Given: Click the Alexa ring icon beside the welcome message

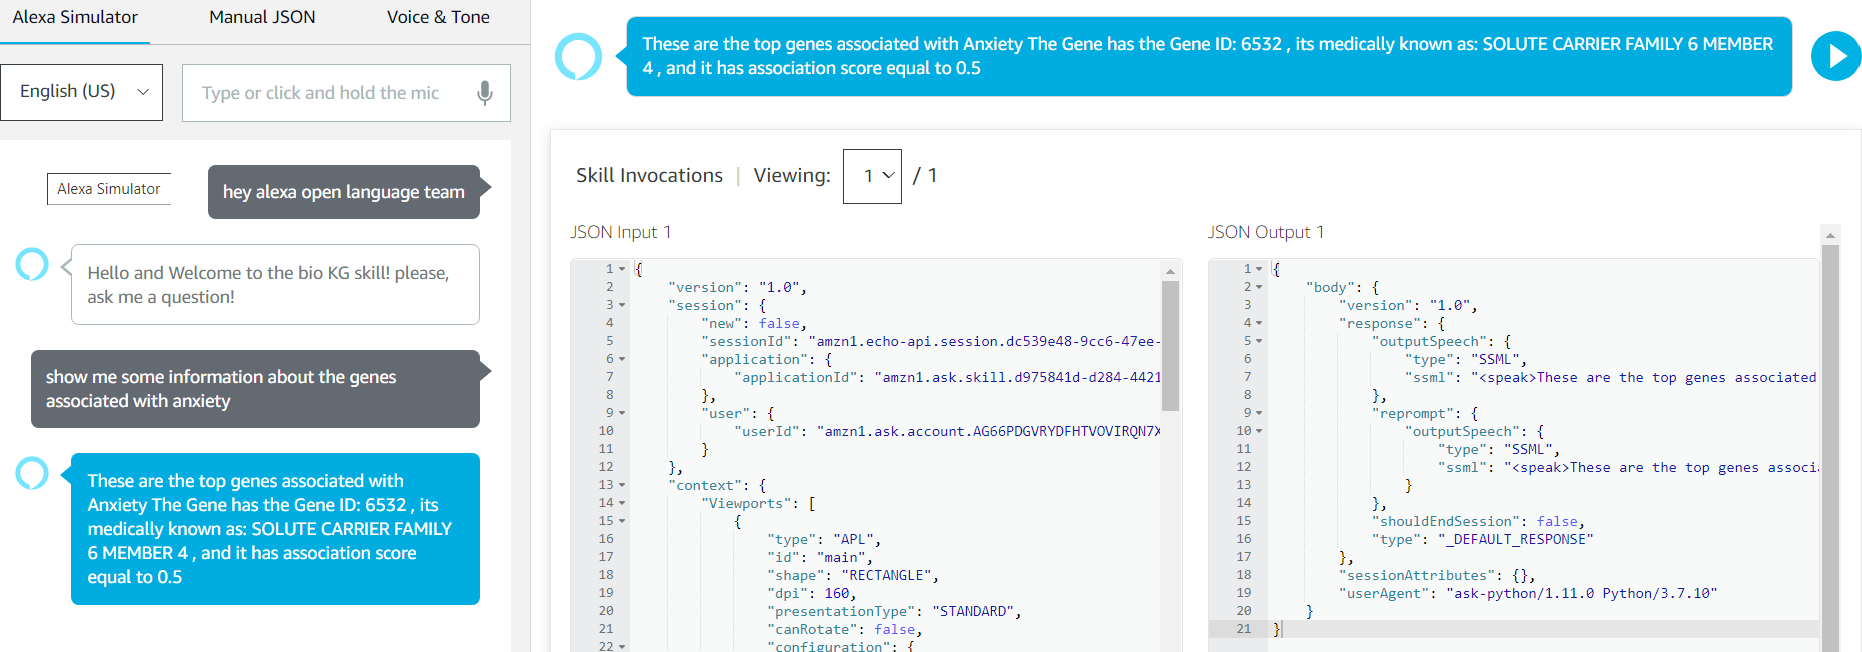Looking at the screenshot, I should click(x=32, y=264).
